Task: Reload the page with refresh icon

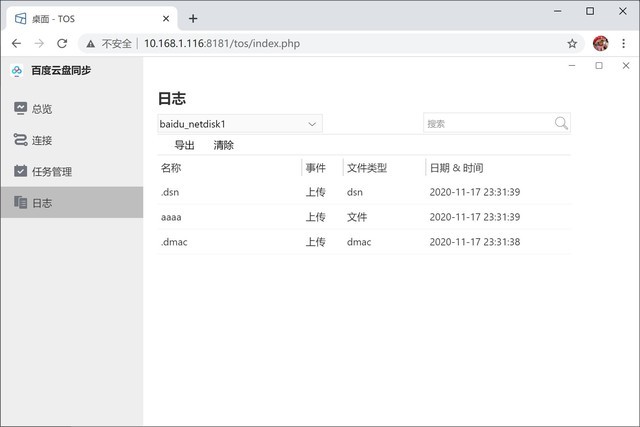Action: (62, 43)
